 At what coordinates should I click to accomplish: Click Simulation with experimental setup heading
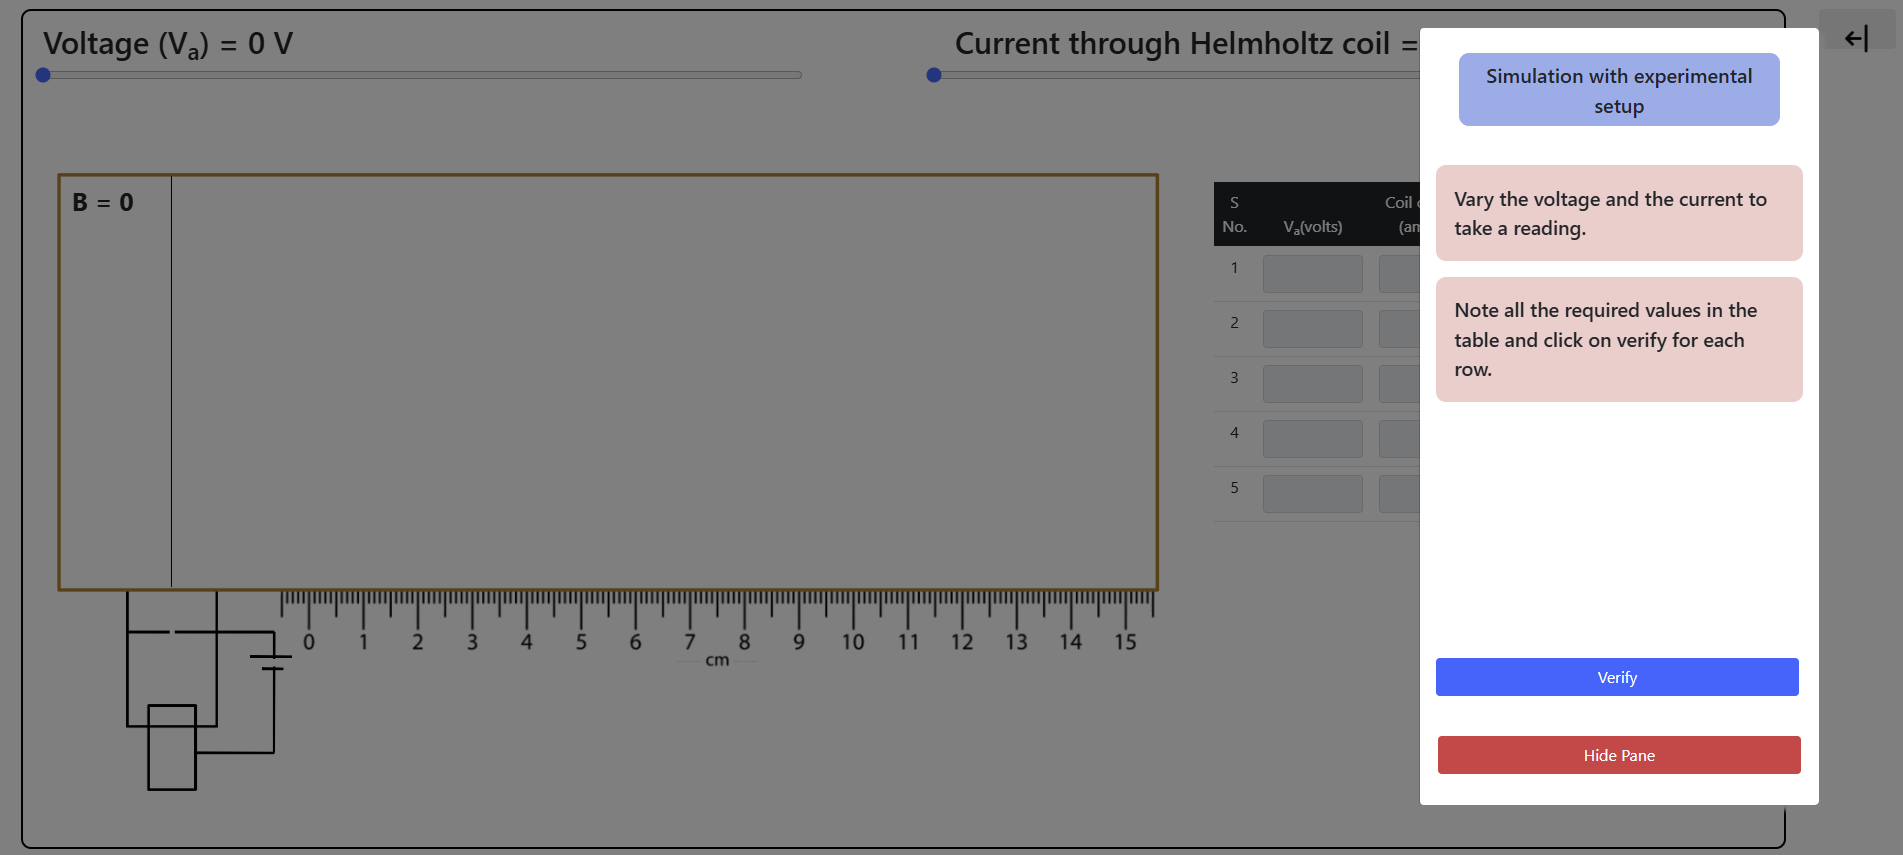[x=1618, y=90]
